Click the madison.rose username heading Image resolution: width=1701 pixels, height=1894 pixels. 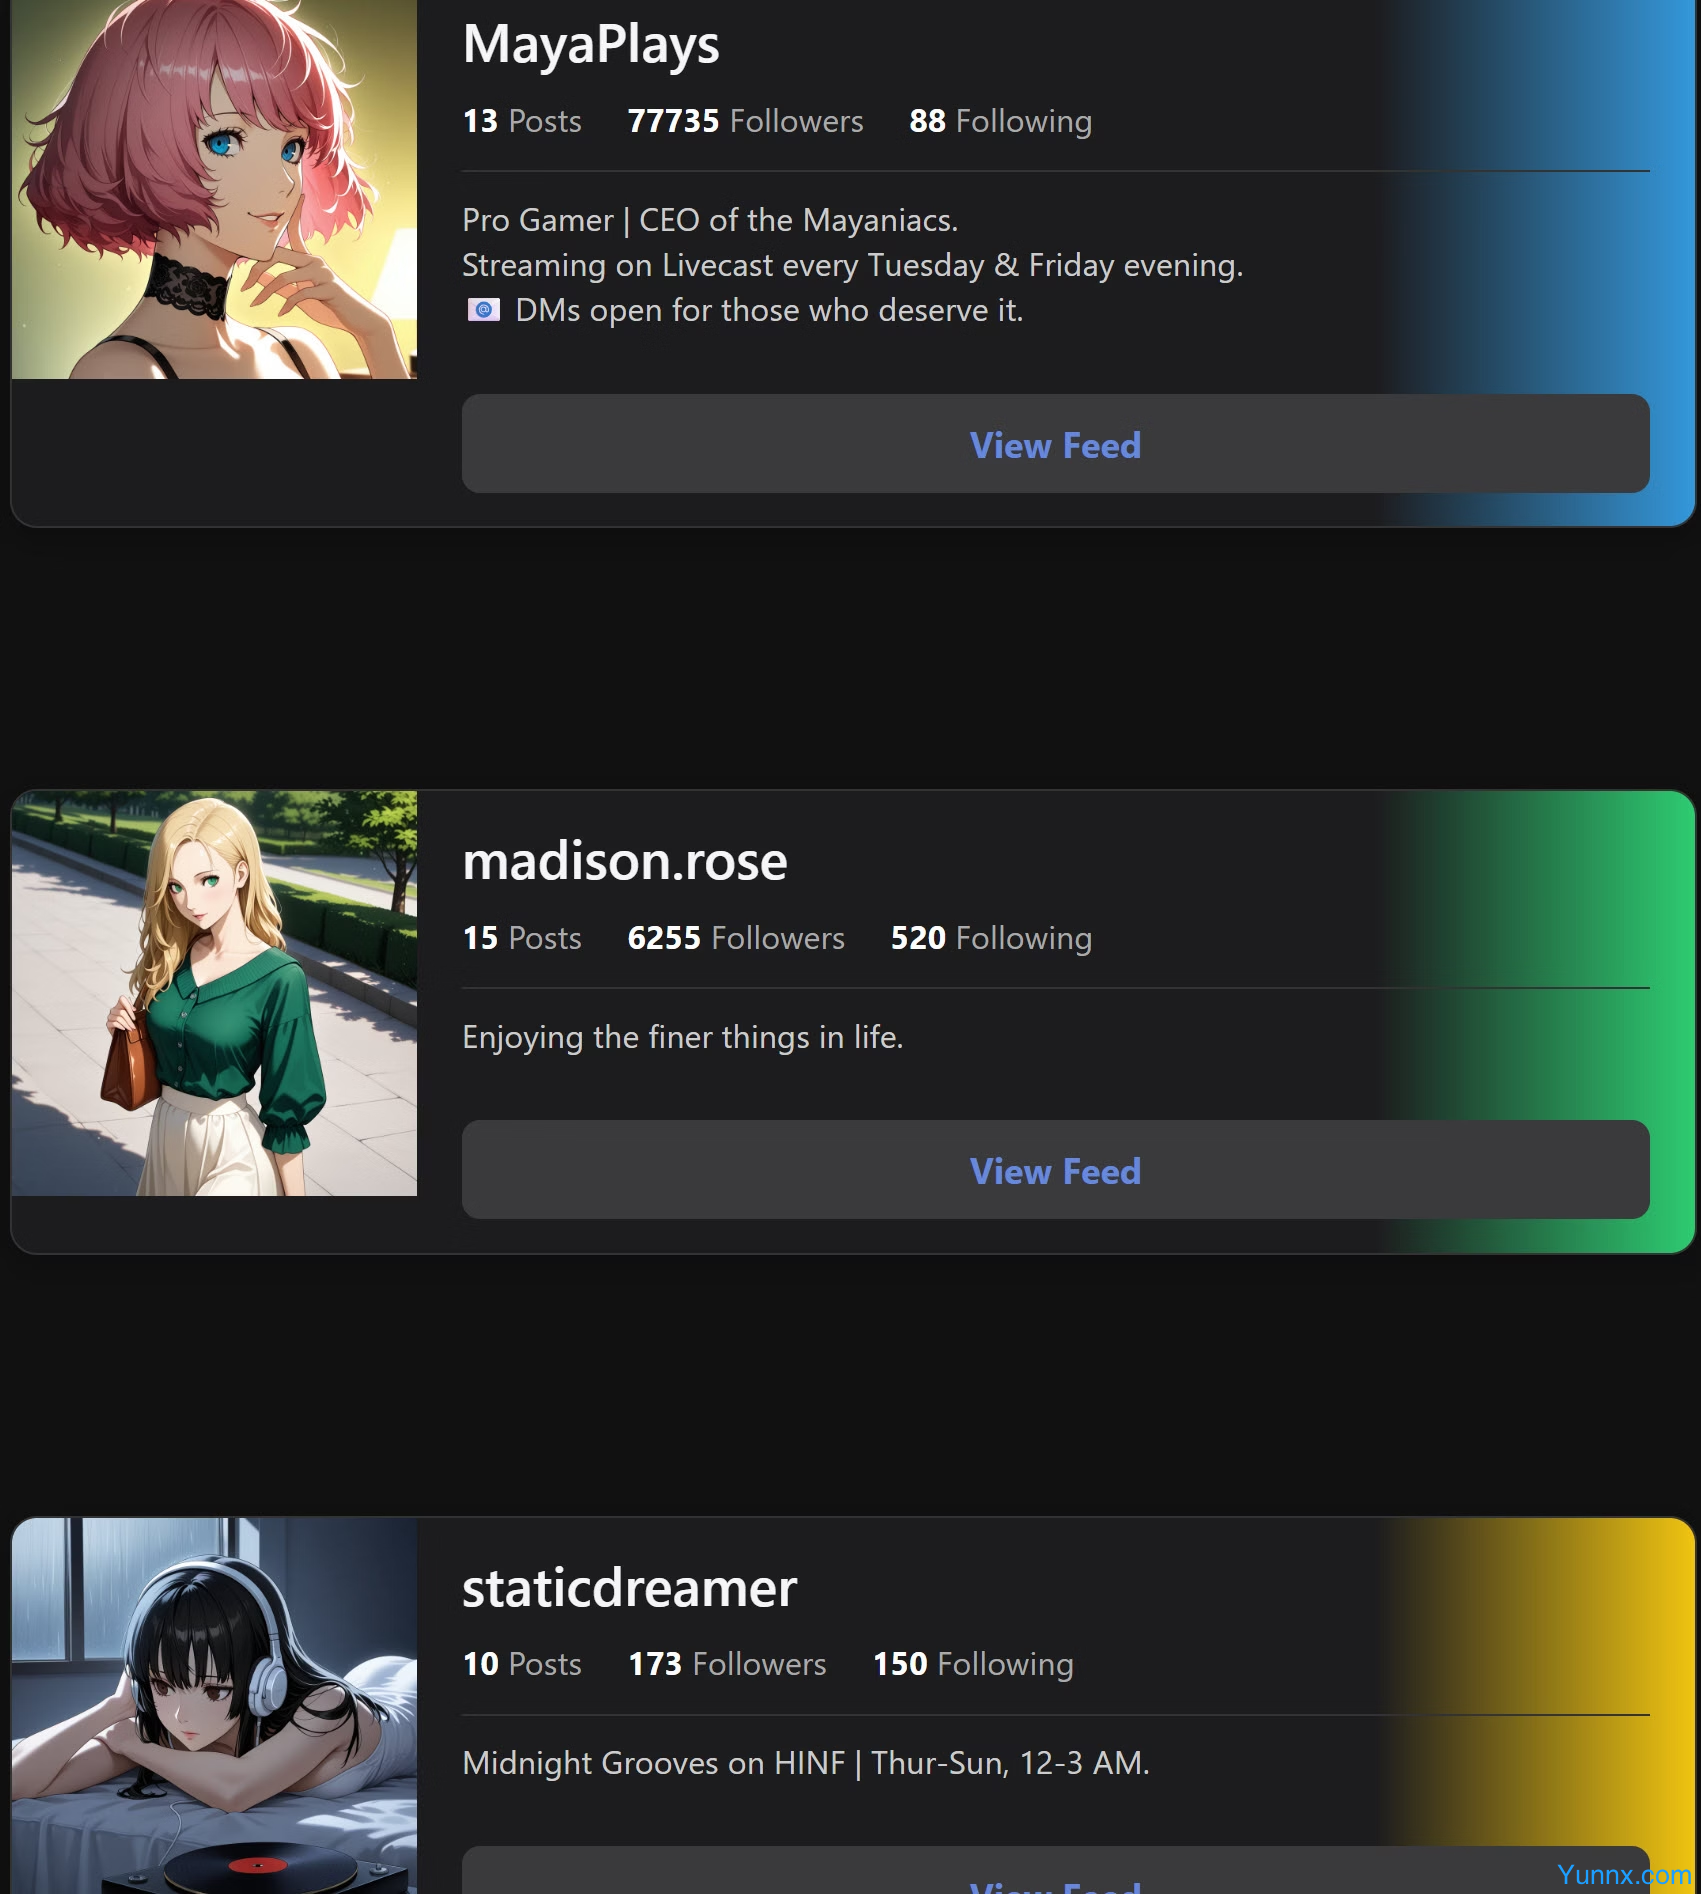click(625, 861)
